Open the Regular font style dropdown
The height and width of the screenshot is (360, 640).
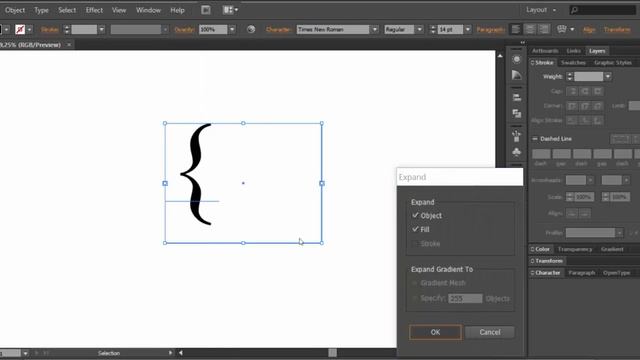[420, 29]
